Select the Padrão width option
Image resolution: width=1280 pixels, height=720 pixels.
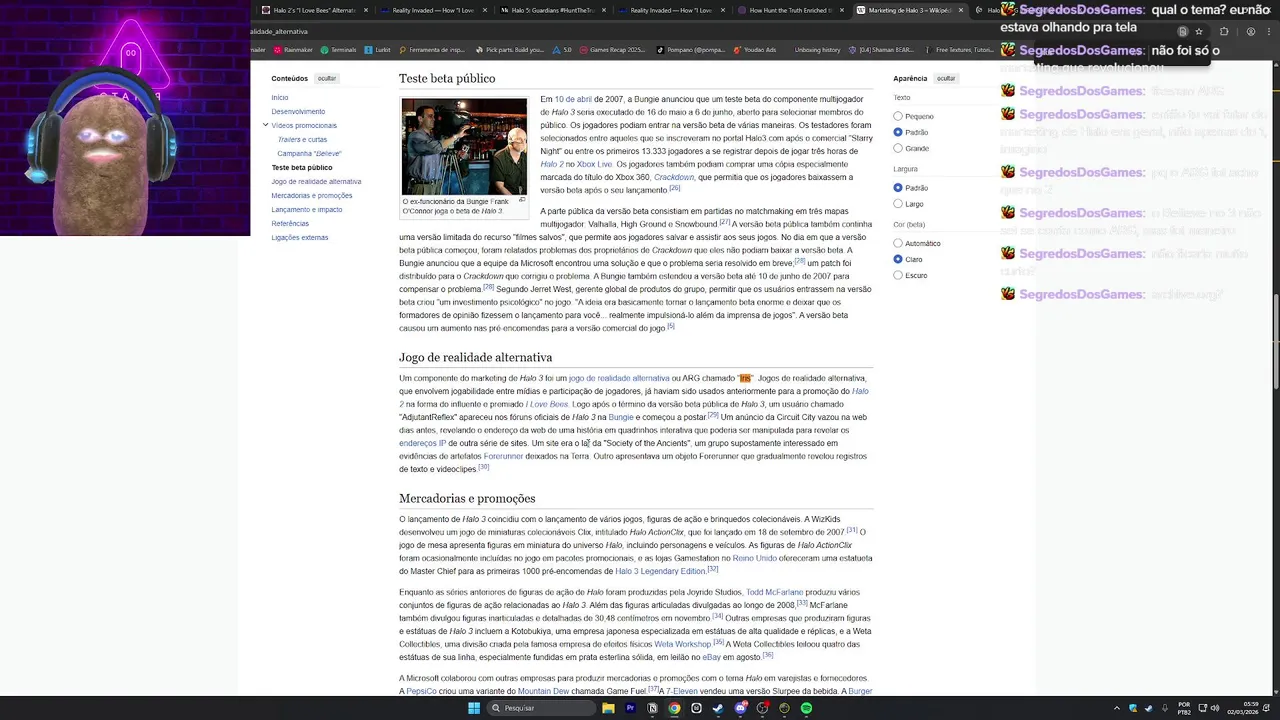click(x=898, y=188)
